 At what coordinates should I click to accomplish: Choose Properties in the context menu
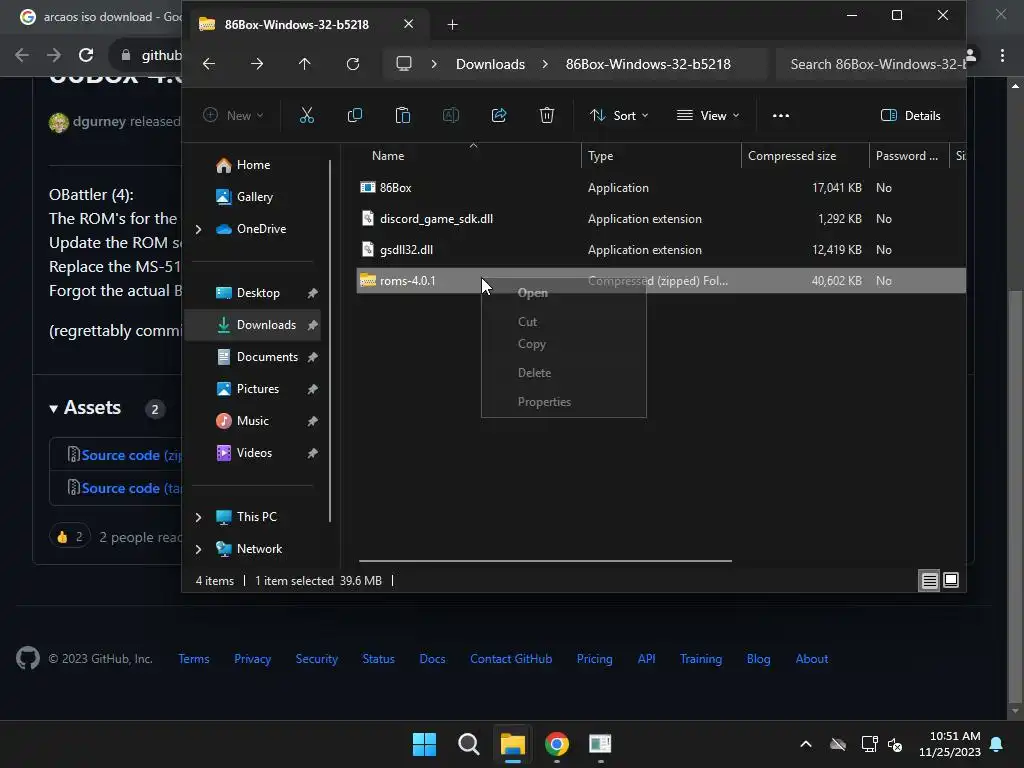564,402
